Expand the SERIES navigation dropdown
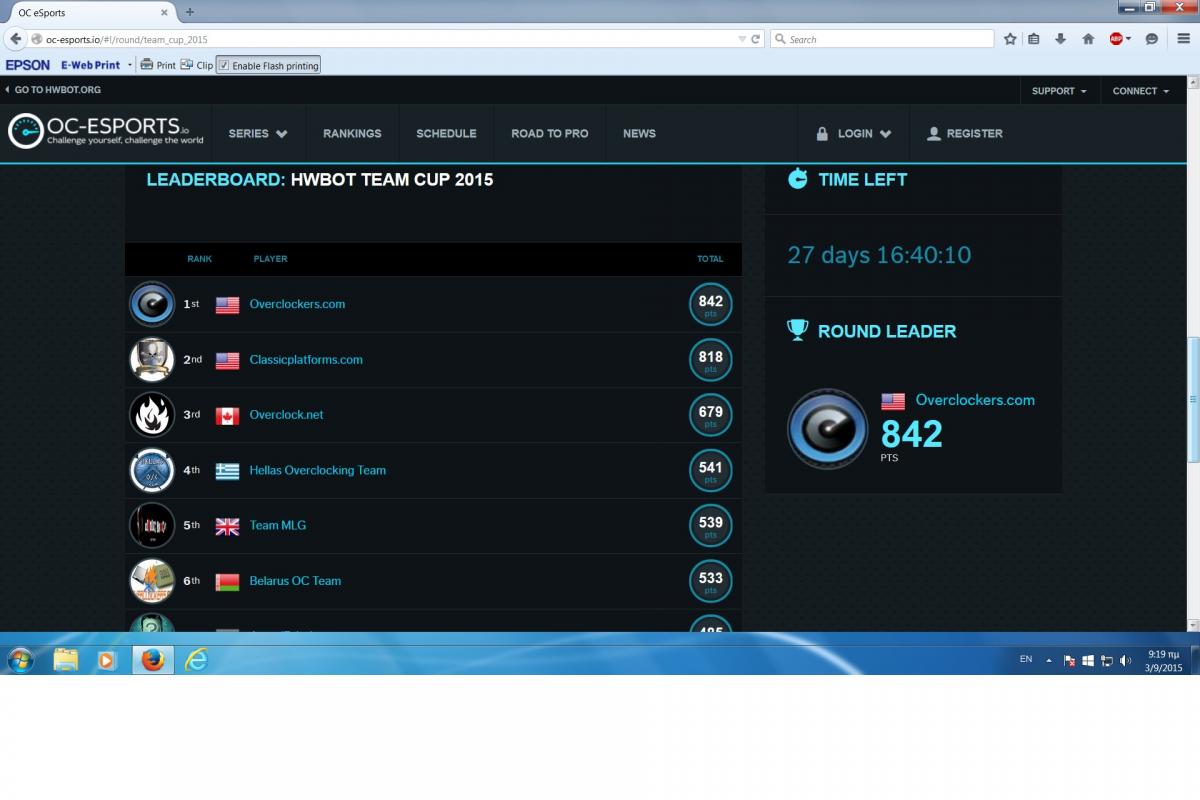 pos(258,133)
